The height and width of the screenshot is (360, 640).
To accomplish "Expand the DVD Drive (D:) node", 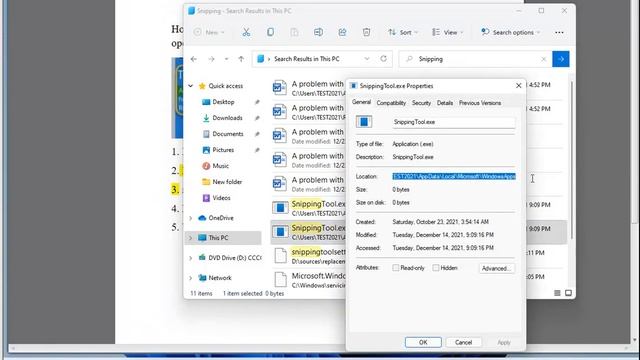I will point(191,258).
